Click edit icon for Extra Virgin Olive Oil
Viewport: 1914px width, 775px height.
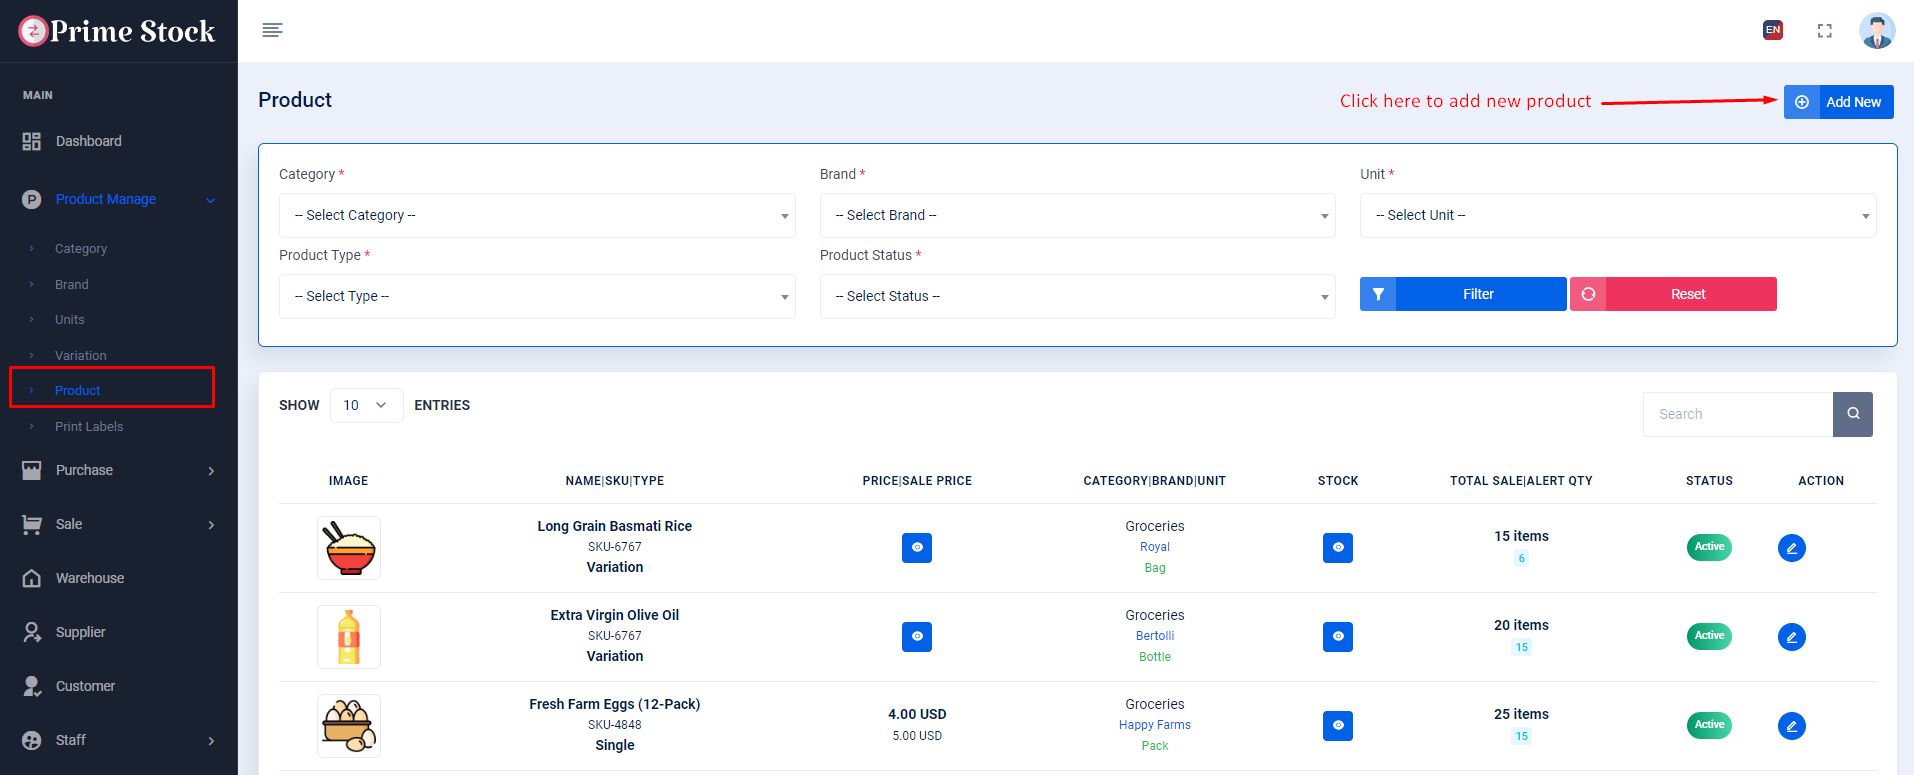pyautogui.click(x=1791, y=637)
